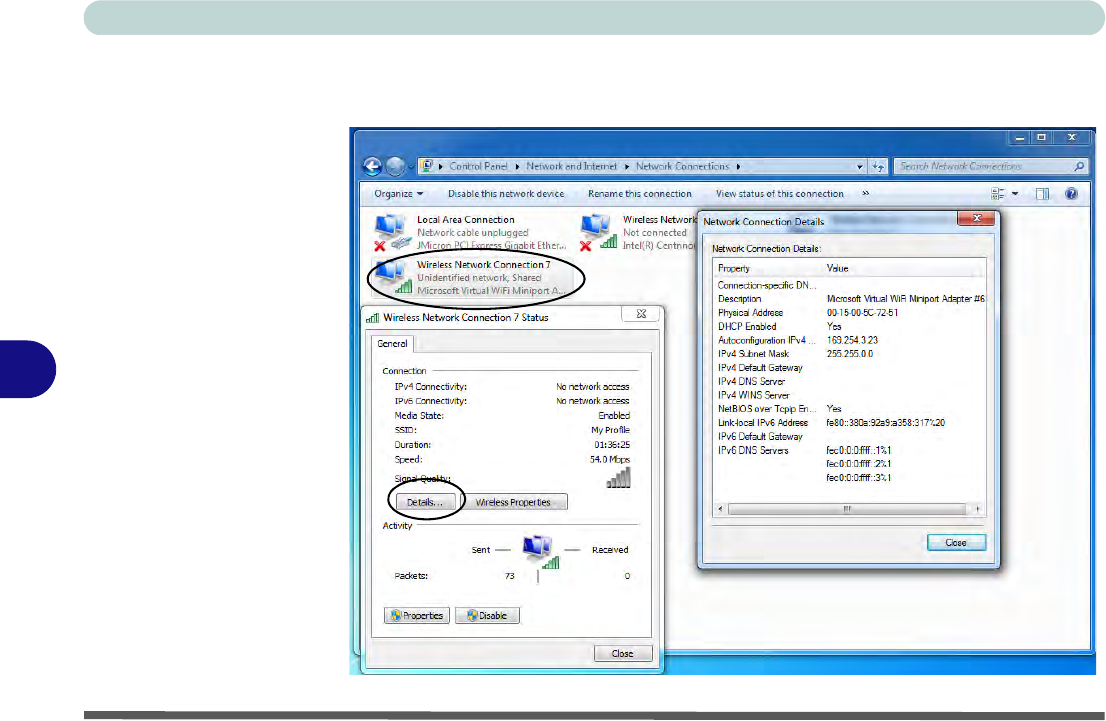Viewport: 1106px width, 721px height.
Task: Open the Organize dropdown menu
Action: pyautogui.click(x=398, y=194)
